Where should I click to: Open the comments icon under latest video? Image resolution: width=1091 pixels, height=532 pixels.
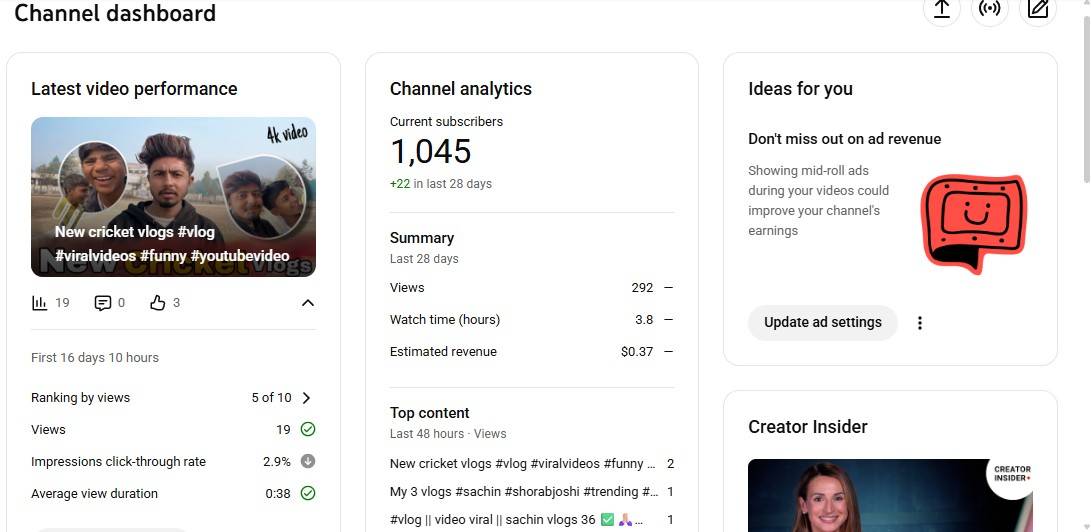(102, 303)
